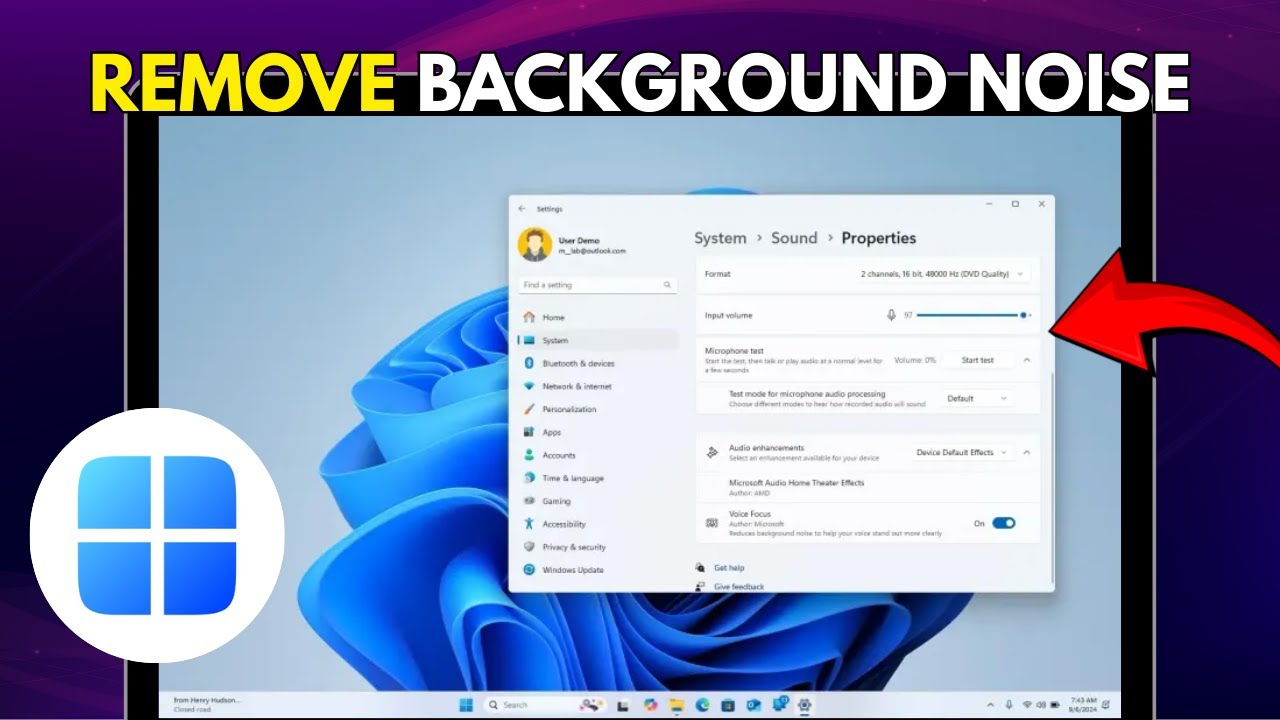Image resolution: width=1280 pixels, height=720 pixels.
Task: Collapse the Microphone test section
Action: pos(1027,360)
